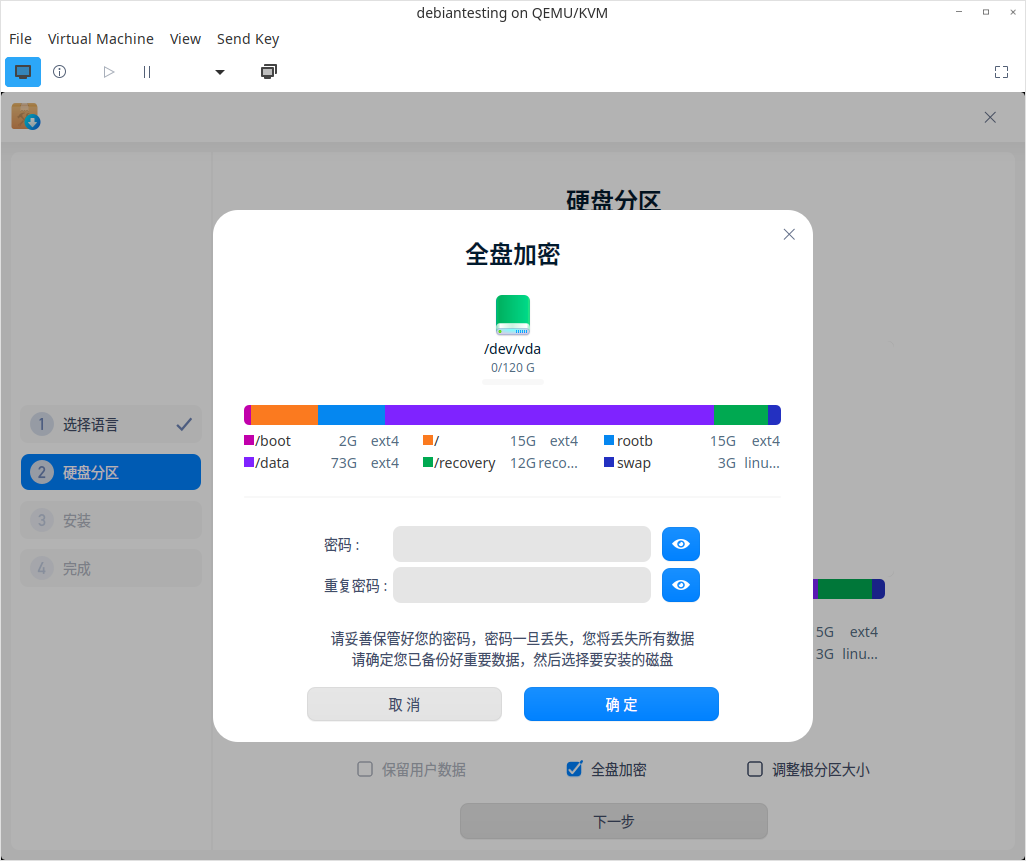
Task: Click the 密码 password input field
Action: click(x=522, y=544)
